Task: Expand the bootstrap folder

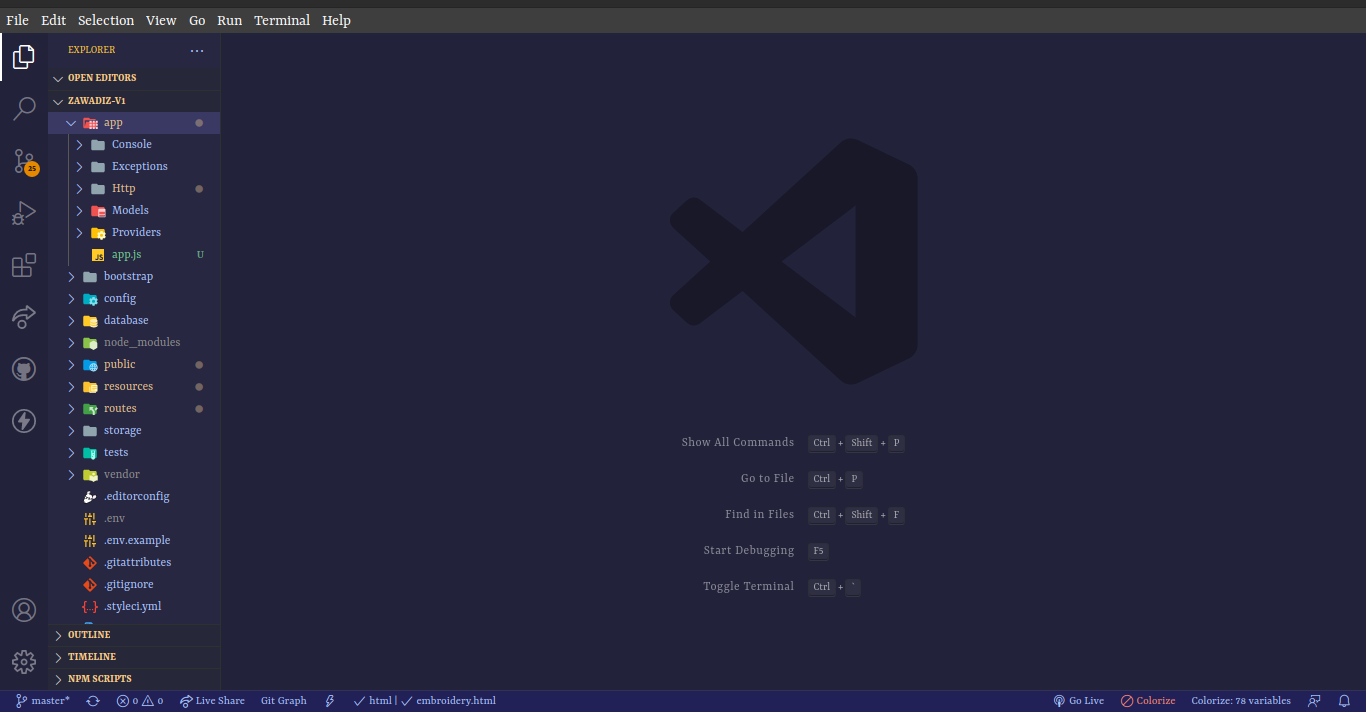Action: pos(134,277)
